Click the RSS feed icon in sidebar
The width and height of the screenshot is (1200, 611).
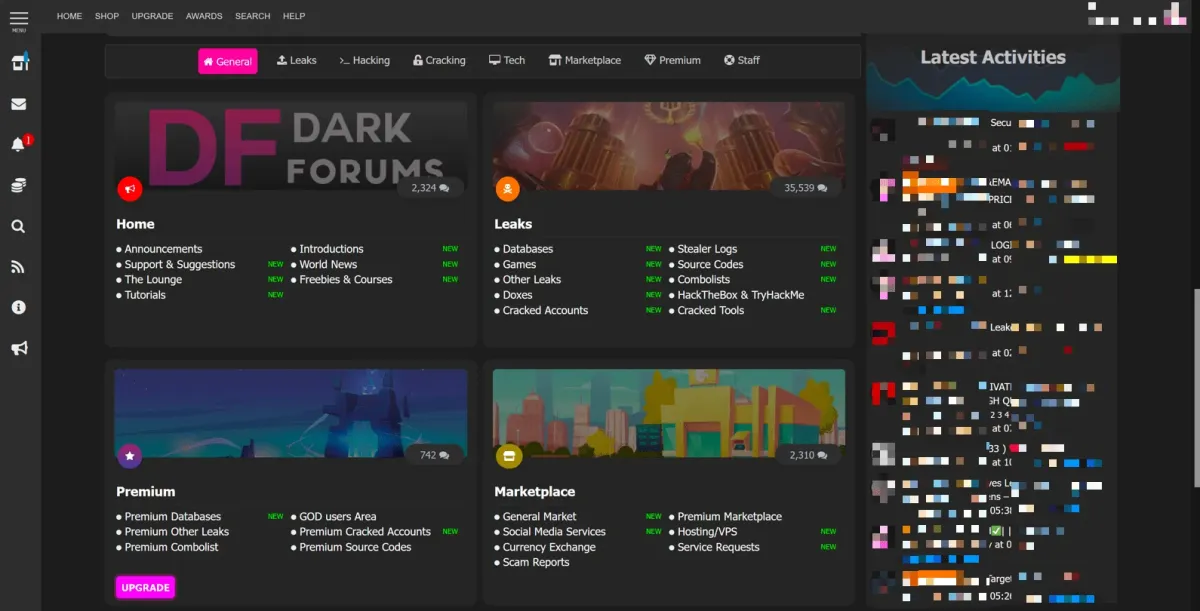pos(18,266)
